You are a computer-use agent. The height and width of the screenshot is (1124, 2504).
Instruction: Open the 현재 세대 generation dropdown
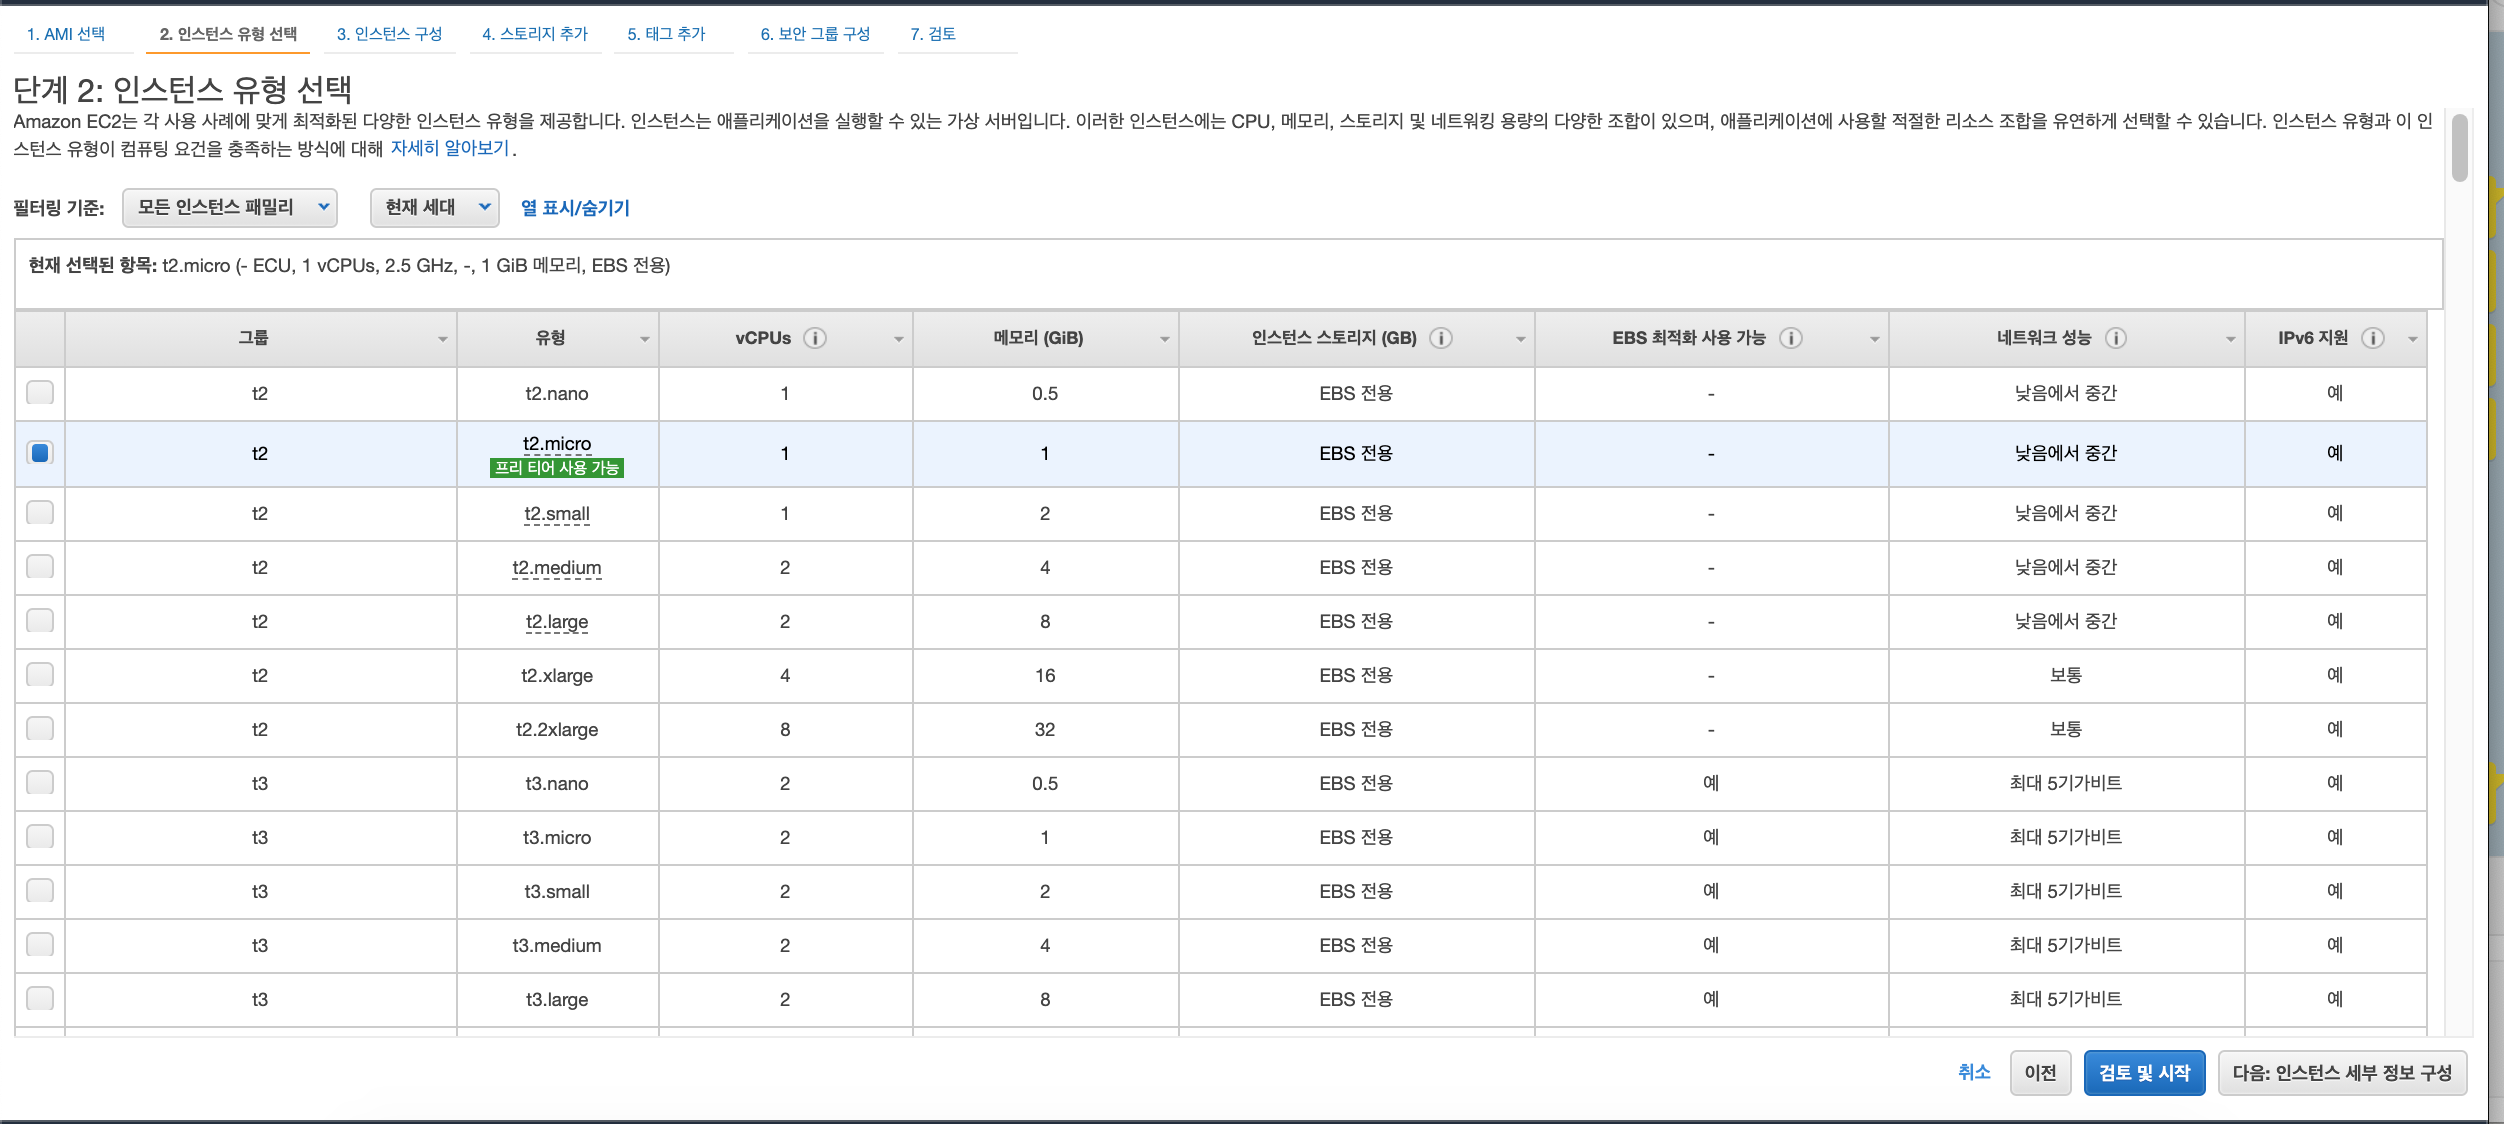(435, 208)
